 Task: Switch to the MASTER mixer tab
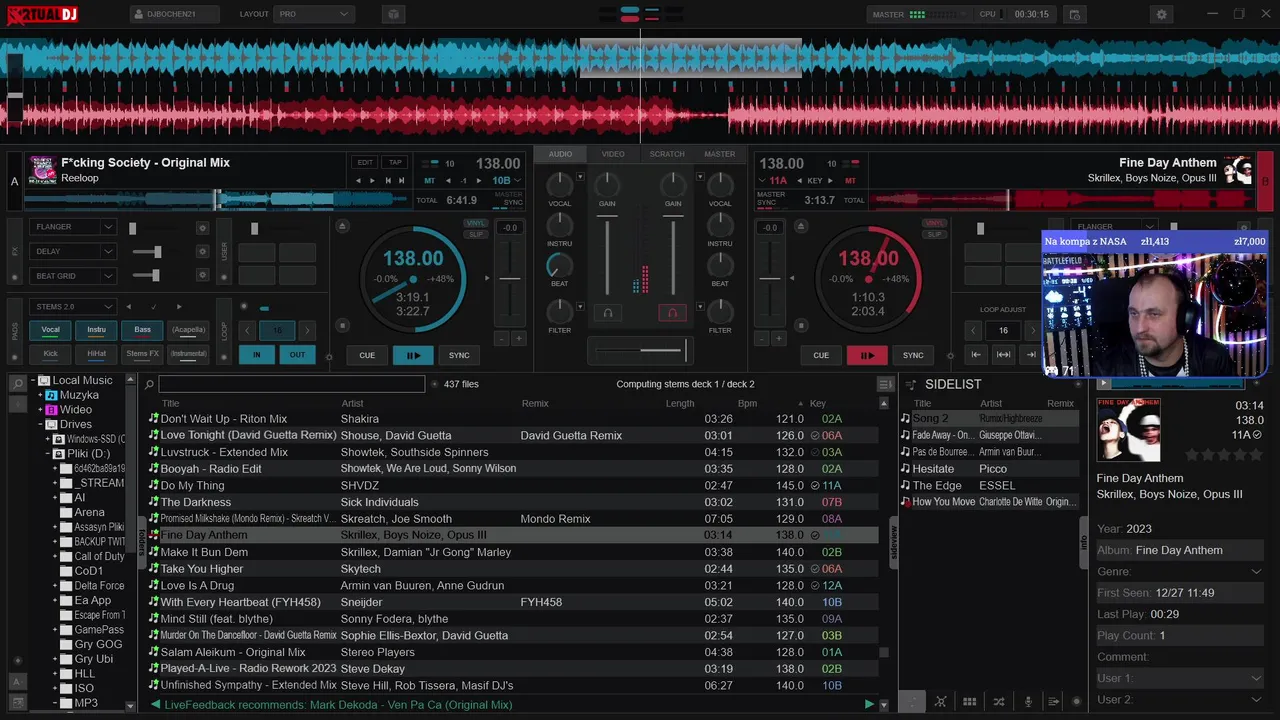pos(719,154)
